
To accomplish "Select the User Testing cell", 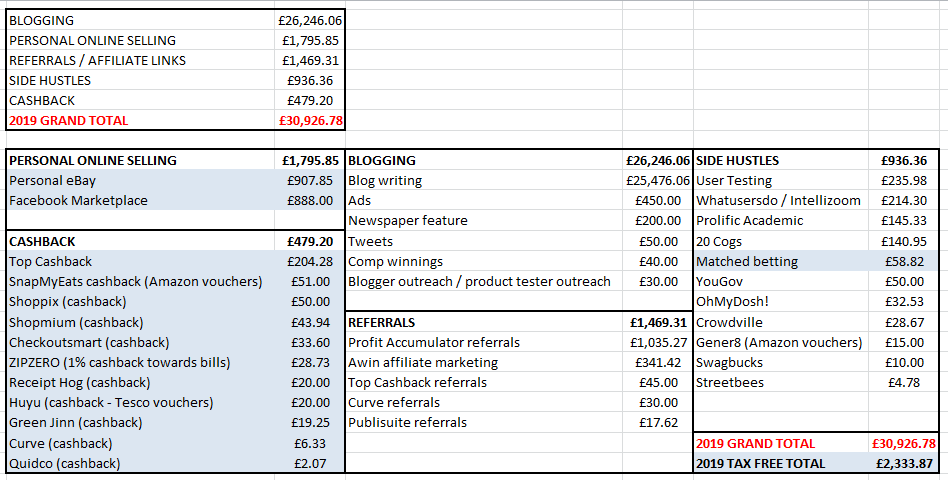I will 781,180.
